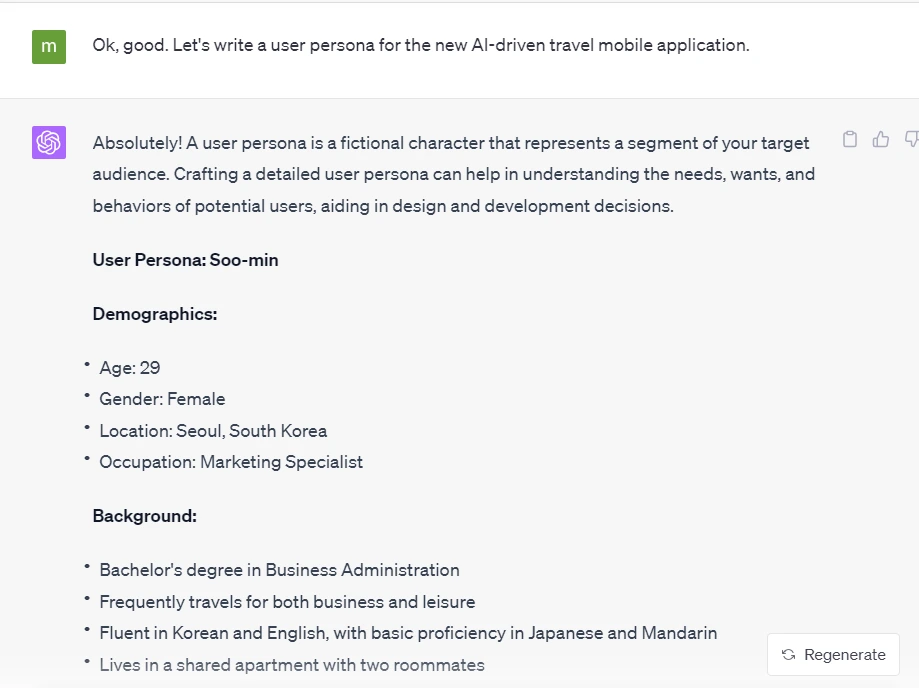
Task: Click 'Lives in a shared apartment' bullet
Action: tap(292, 665)
